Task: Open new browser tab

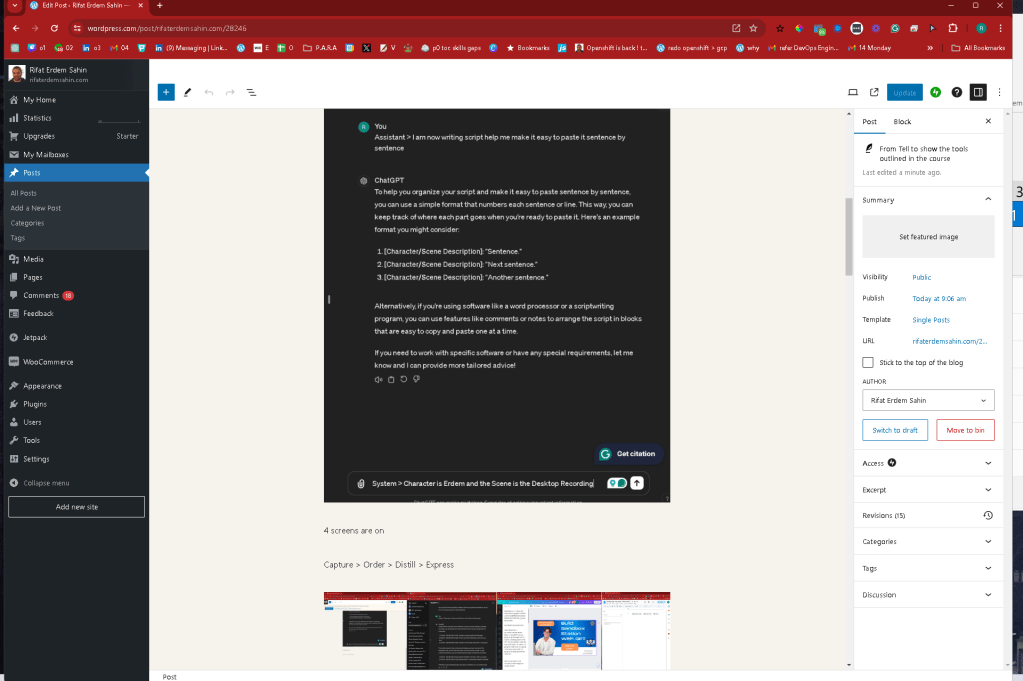Action: tap(160, 5)
